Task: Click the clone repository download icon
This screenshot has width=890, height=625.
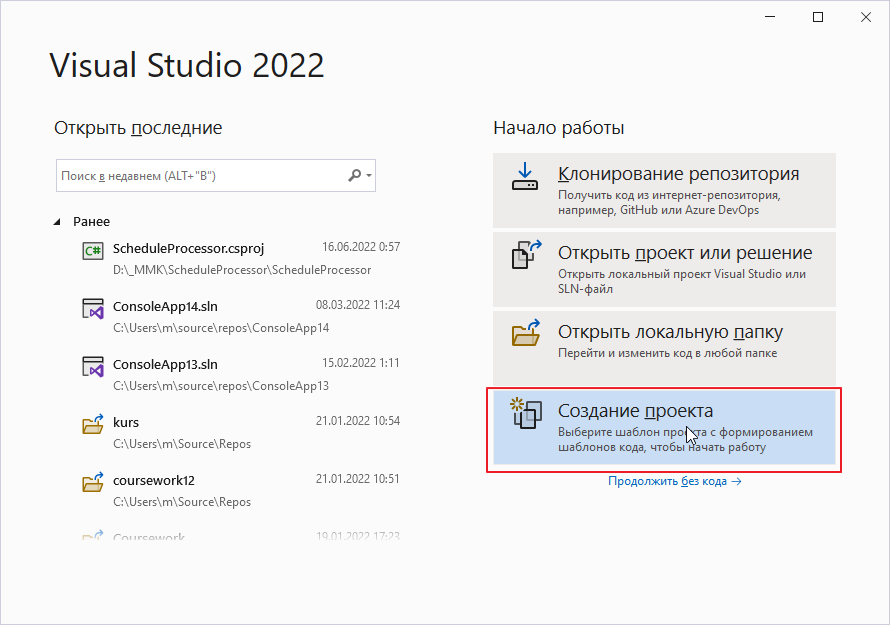Action: tap(525, 177)
